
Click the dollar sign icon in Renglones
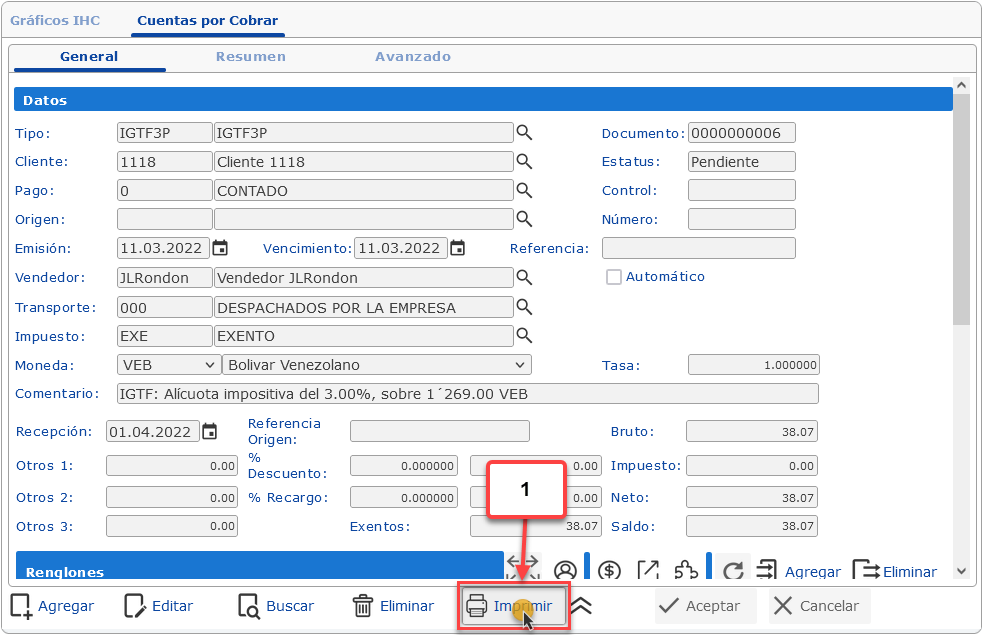(609, 571)
